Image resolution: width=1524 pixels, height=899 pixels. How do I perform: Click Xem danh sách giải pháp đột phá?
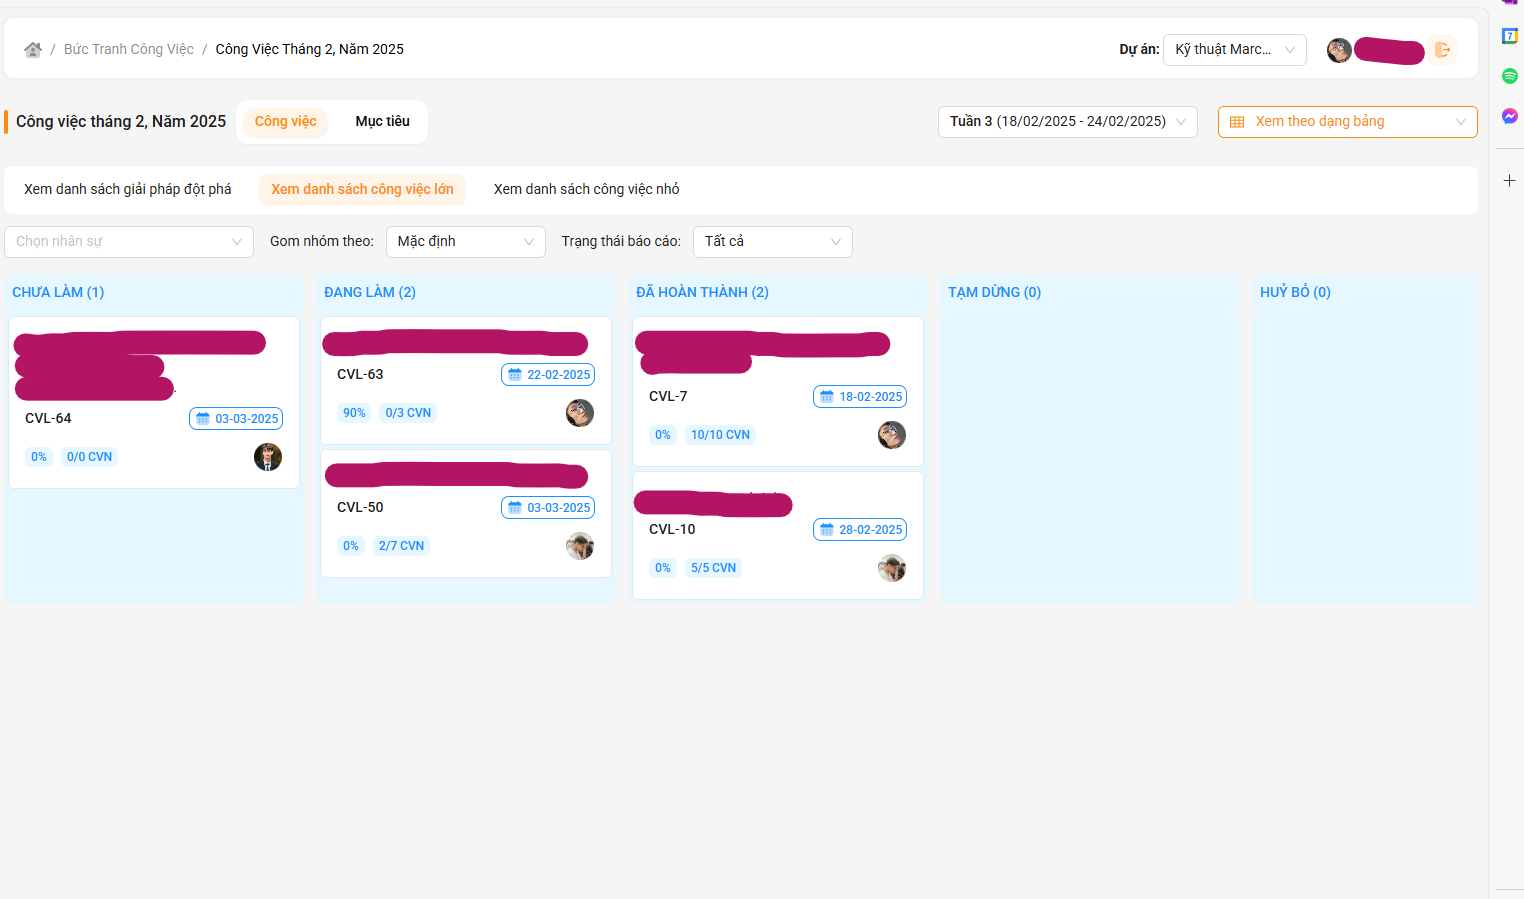128,190
